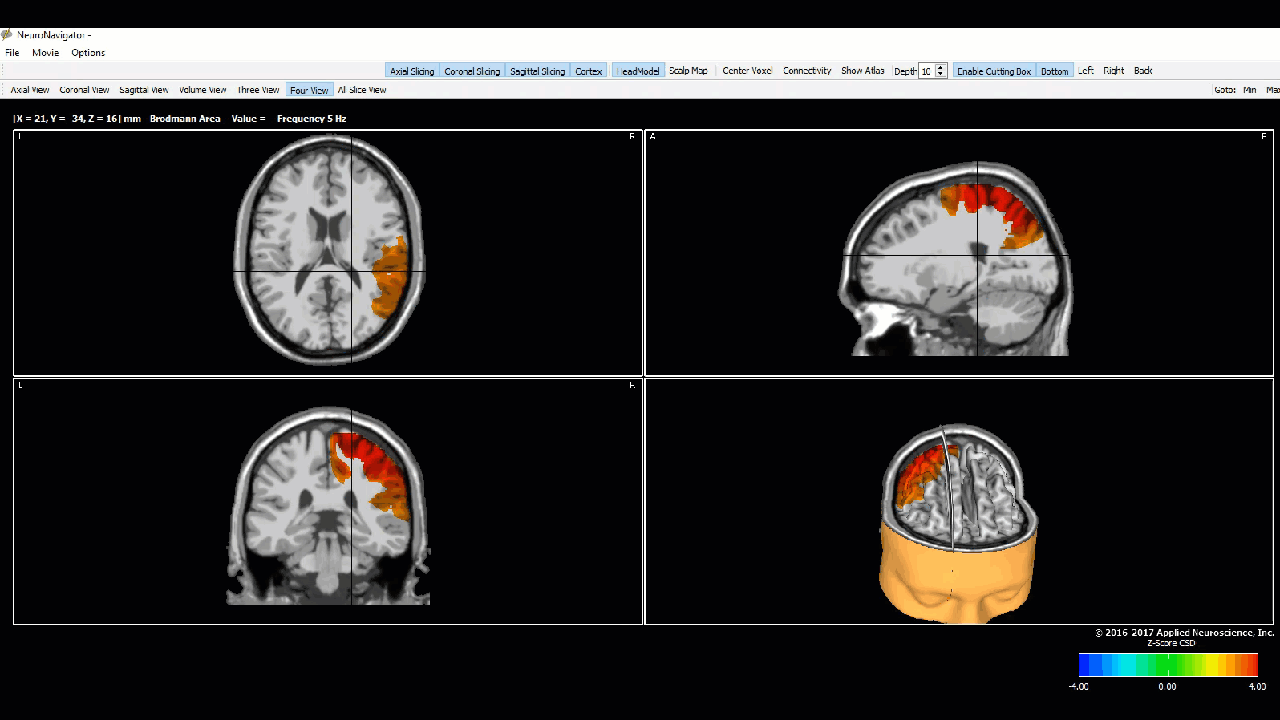Toggle the Coronal Slicing button
Viewport: 1280px width, 720px height.
click(472, 71)
